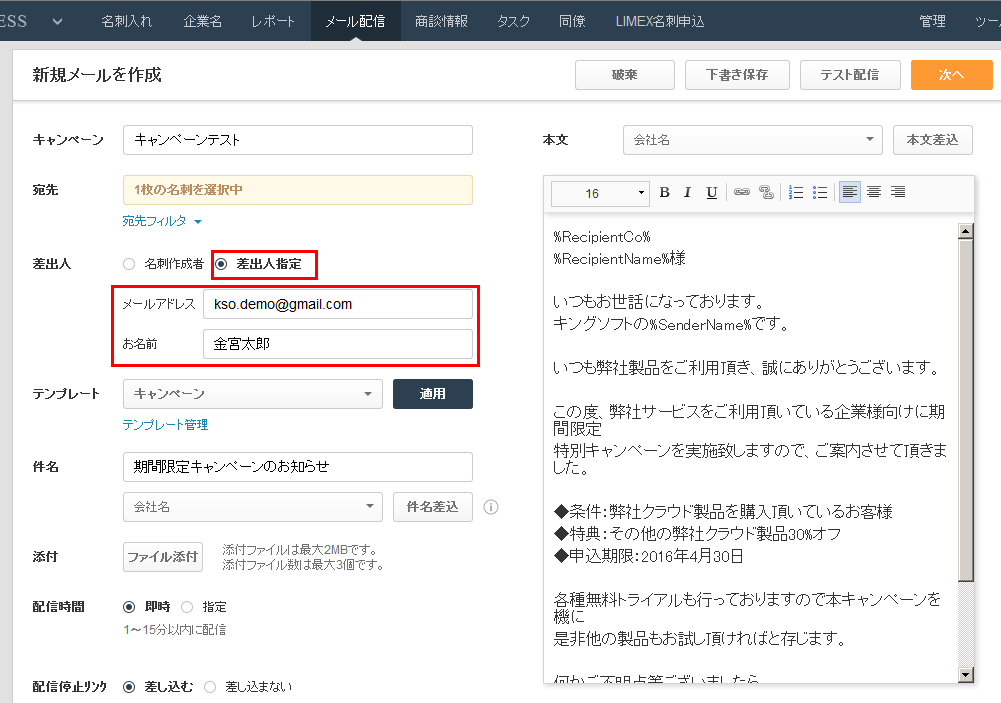1001x703 pixels.
Task: Insert a numbered list
Action: coord(797,193)
